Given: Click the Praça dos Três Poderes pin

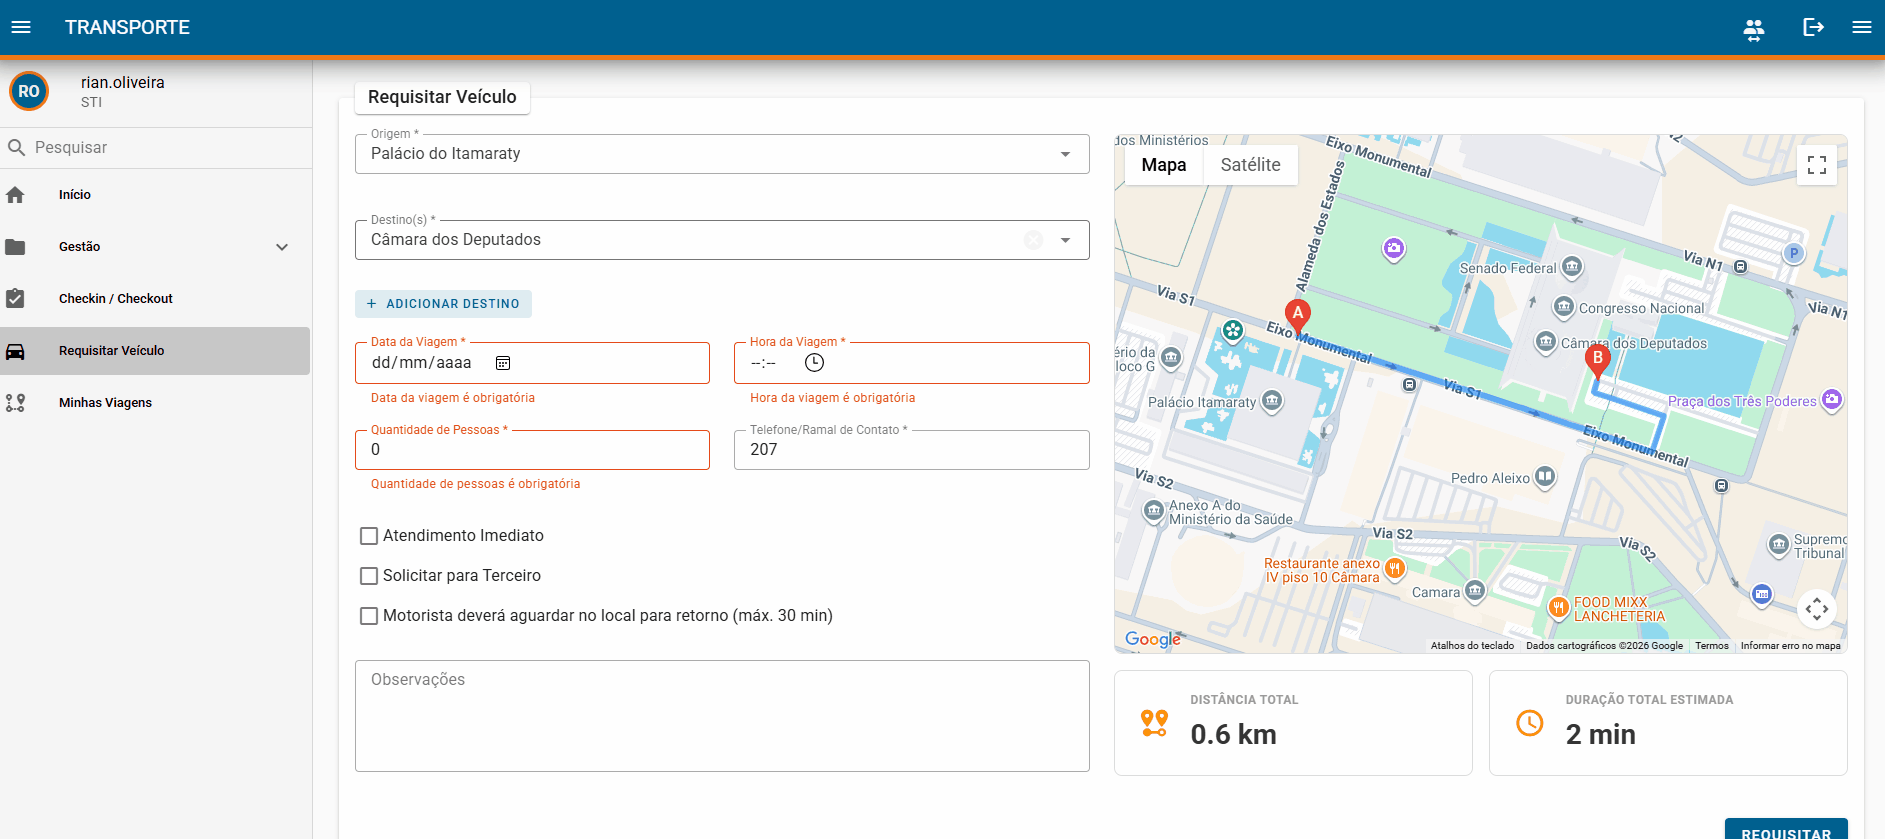Looking at the screenshot, I should tap(1831, 400).
